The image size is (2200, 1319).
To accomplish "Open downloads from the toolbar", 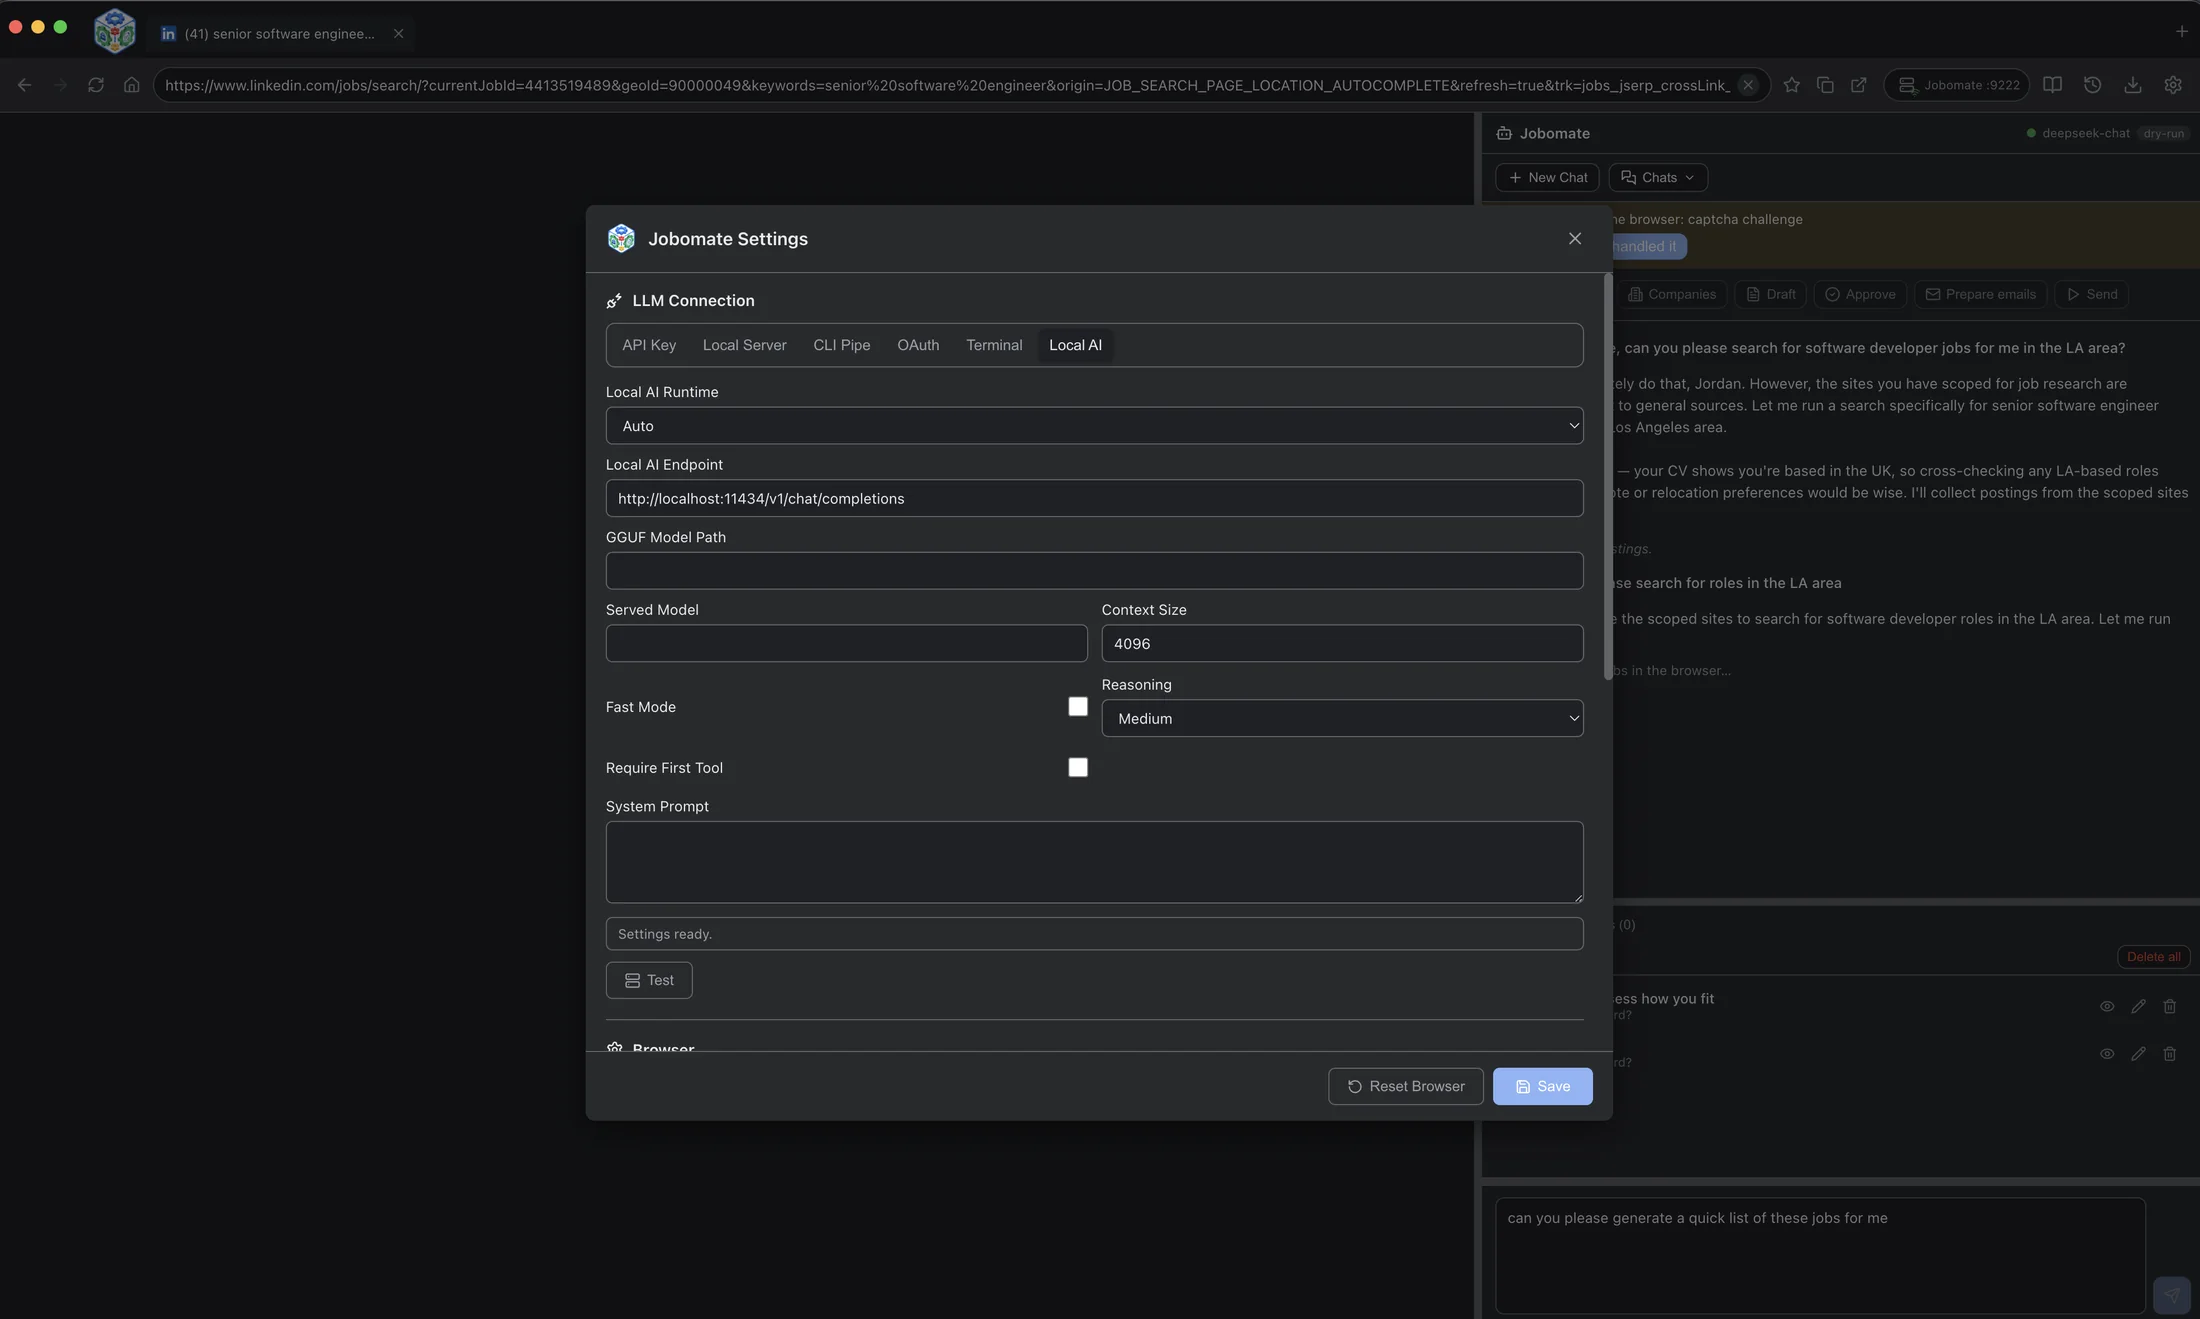I will (2133, 85).
